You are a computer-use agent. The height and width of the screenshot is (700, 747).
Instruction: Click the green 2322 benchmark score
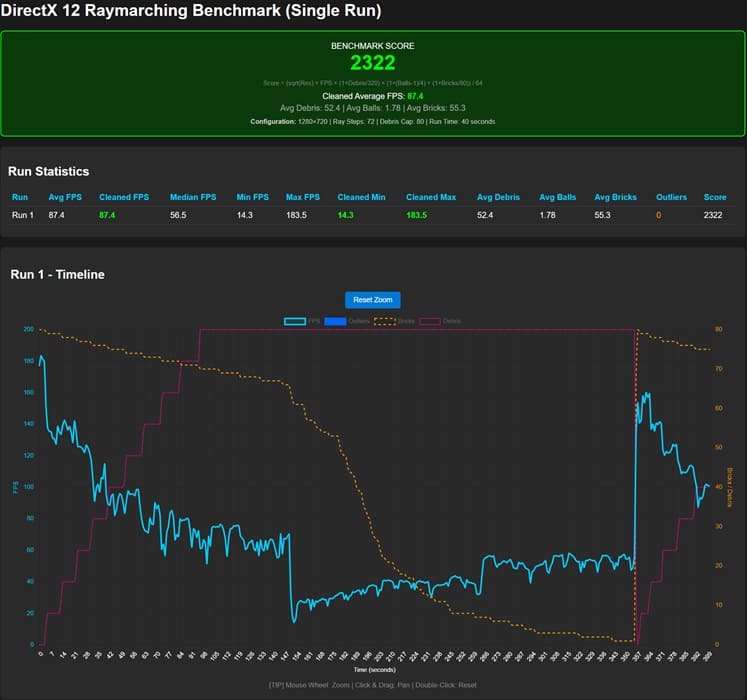click(x=372, y=62)
